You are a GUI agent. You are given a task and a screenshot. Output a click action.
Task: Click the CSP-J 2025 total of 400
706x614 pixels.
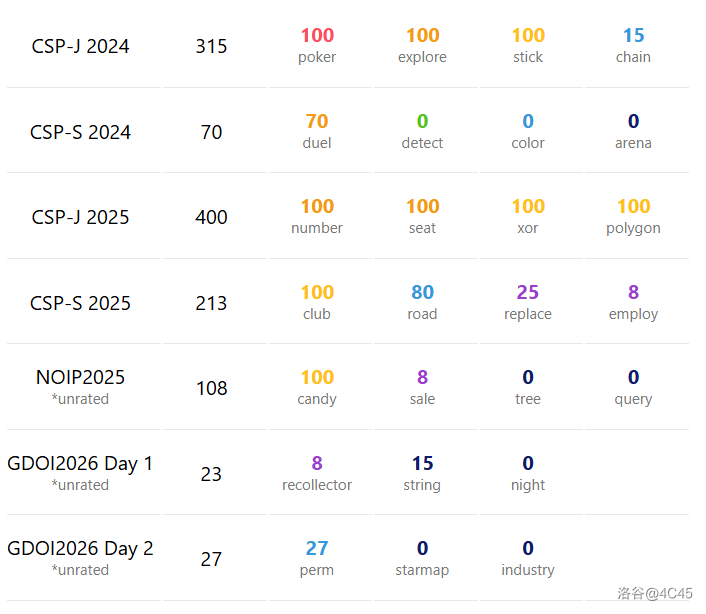point(211,217)
